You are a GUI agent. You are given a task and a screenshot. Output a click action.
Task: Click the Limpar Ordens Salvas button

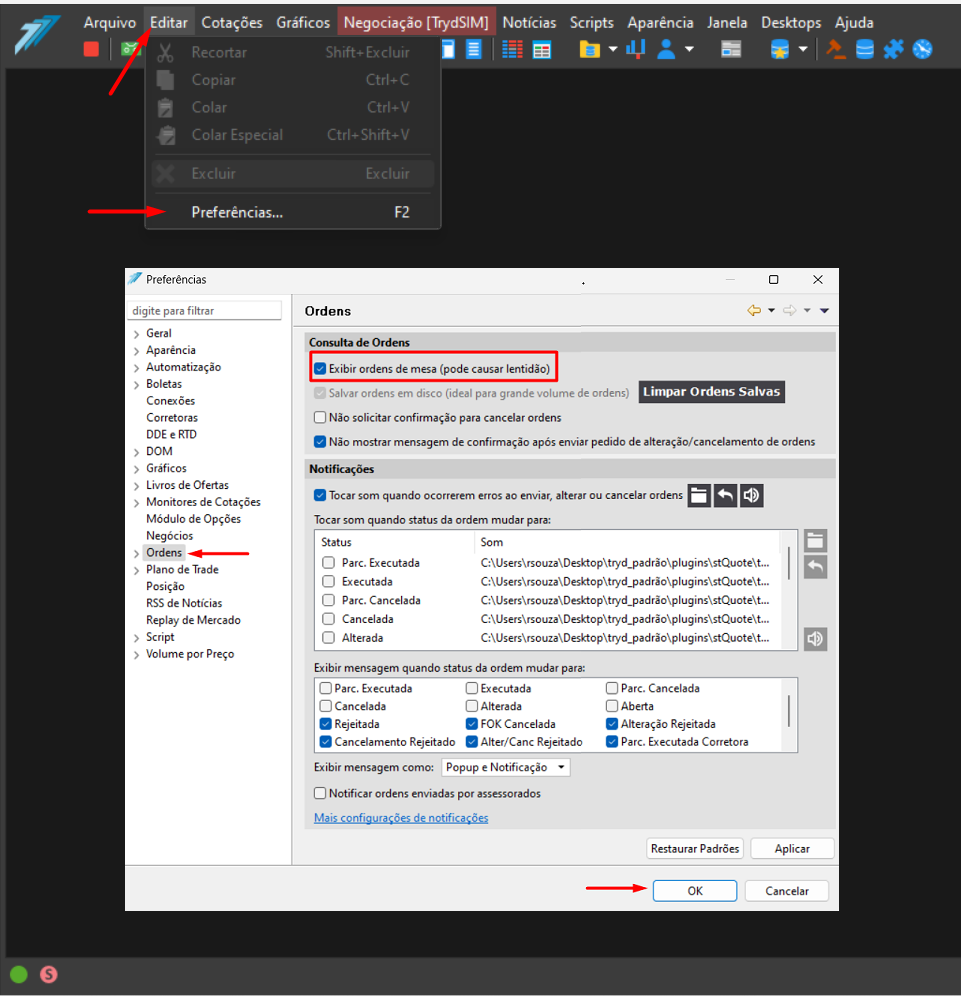point(711,392)
